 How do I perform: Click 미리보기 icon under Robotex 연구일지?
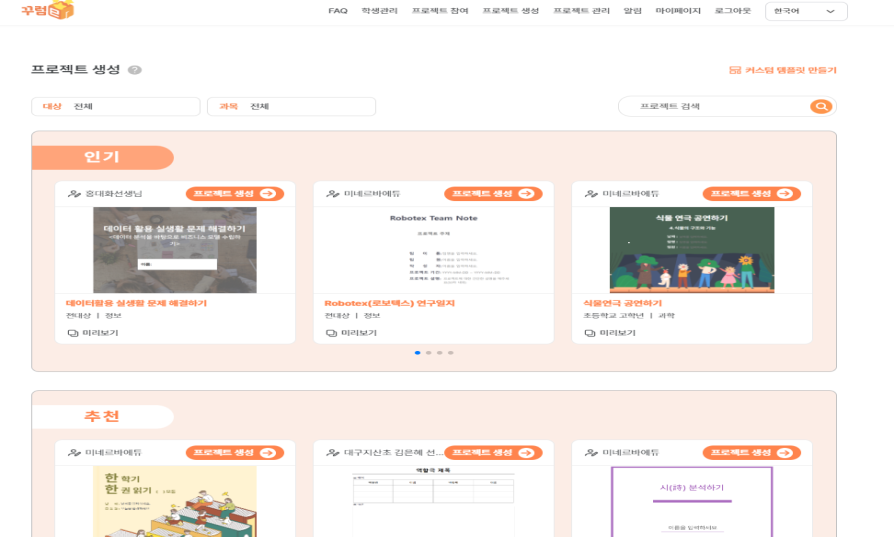332,333
